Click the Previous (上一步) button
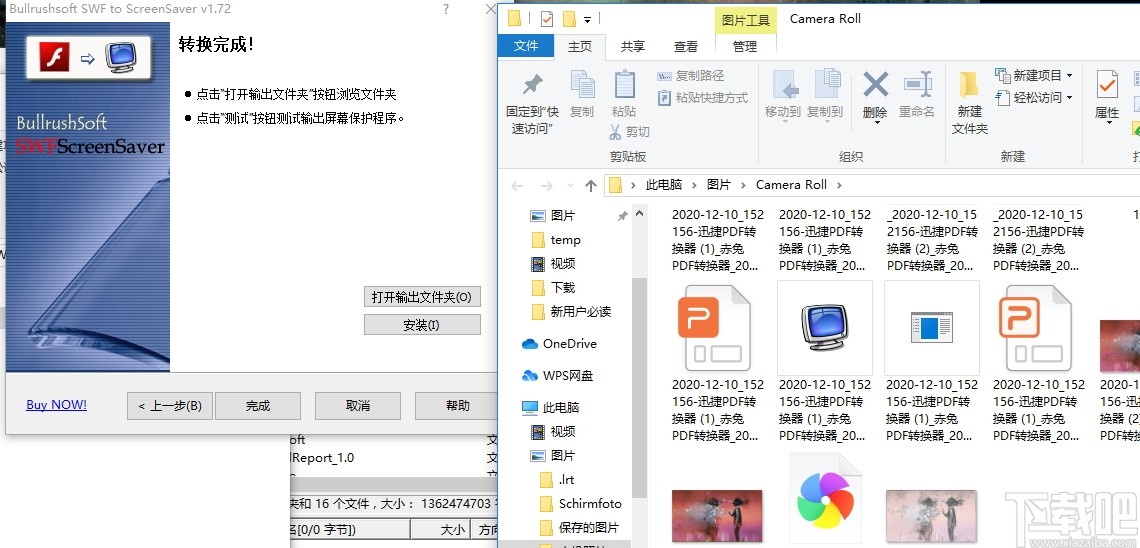 (169, 406)
